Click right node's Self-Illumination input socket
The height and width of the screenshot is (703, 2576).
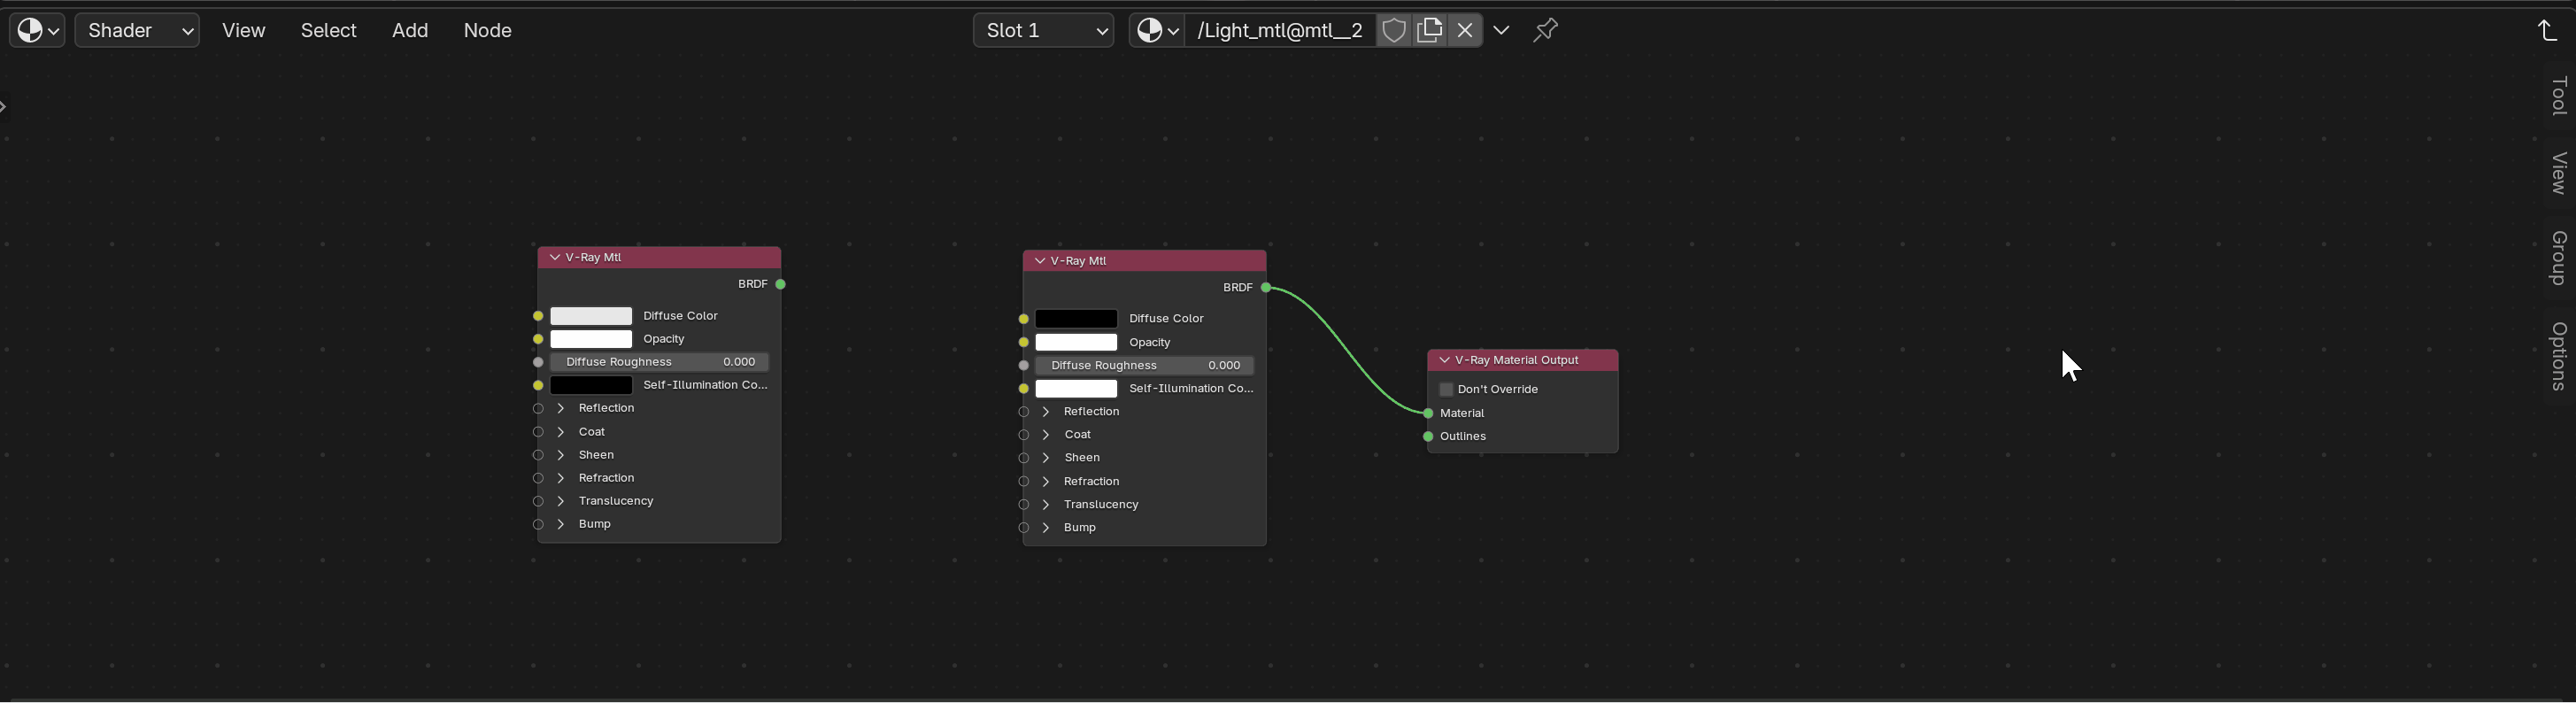pyautogui.click(x=1023, y=389)
